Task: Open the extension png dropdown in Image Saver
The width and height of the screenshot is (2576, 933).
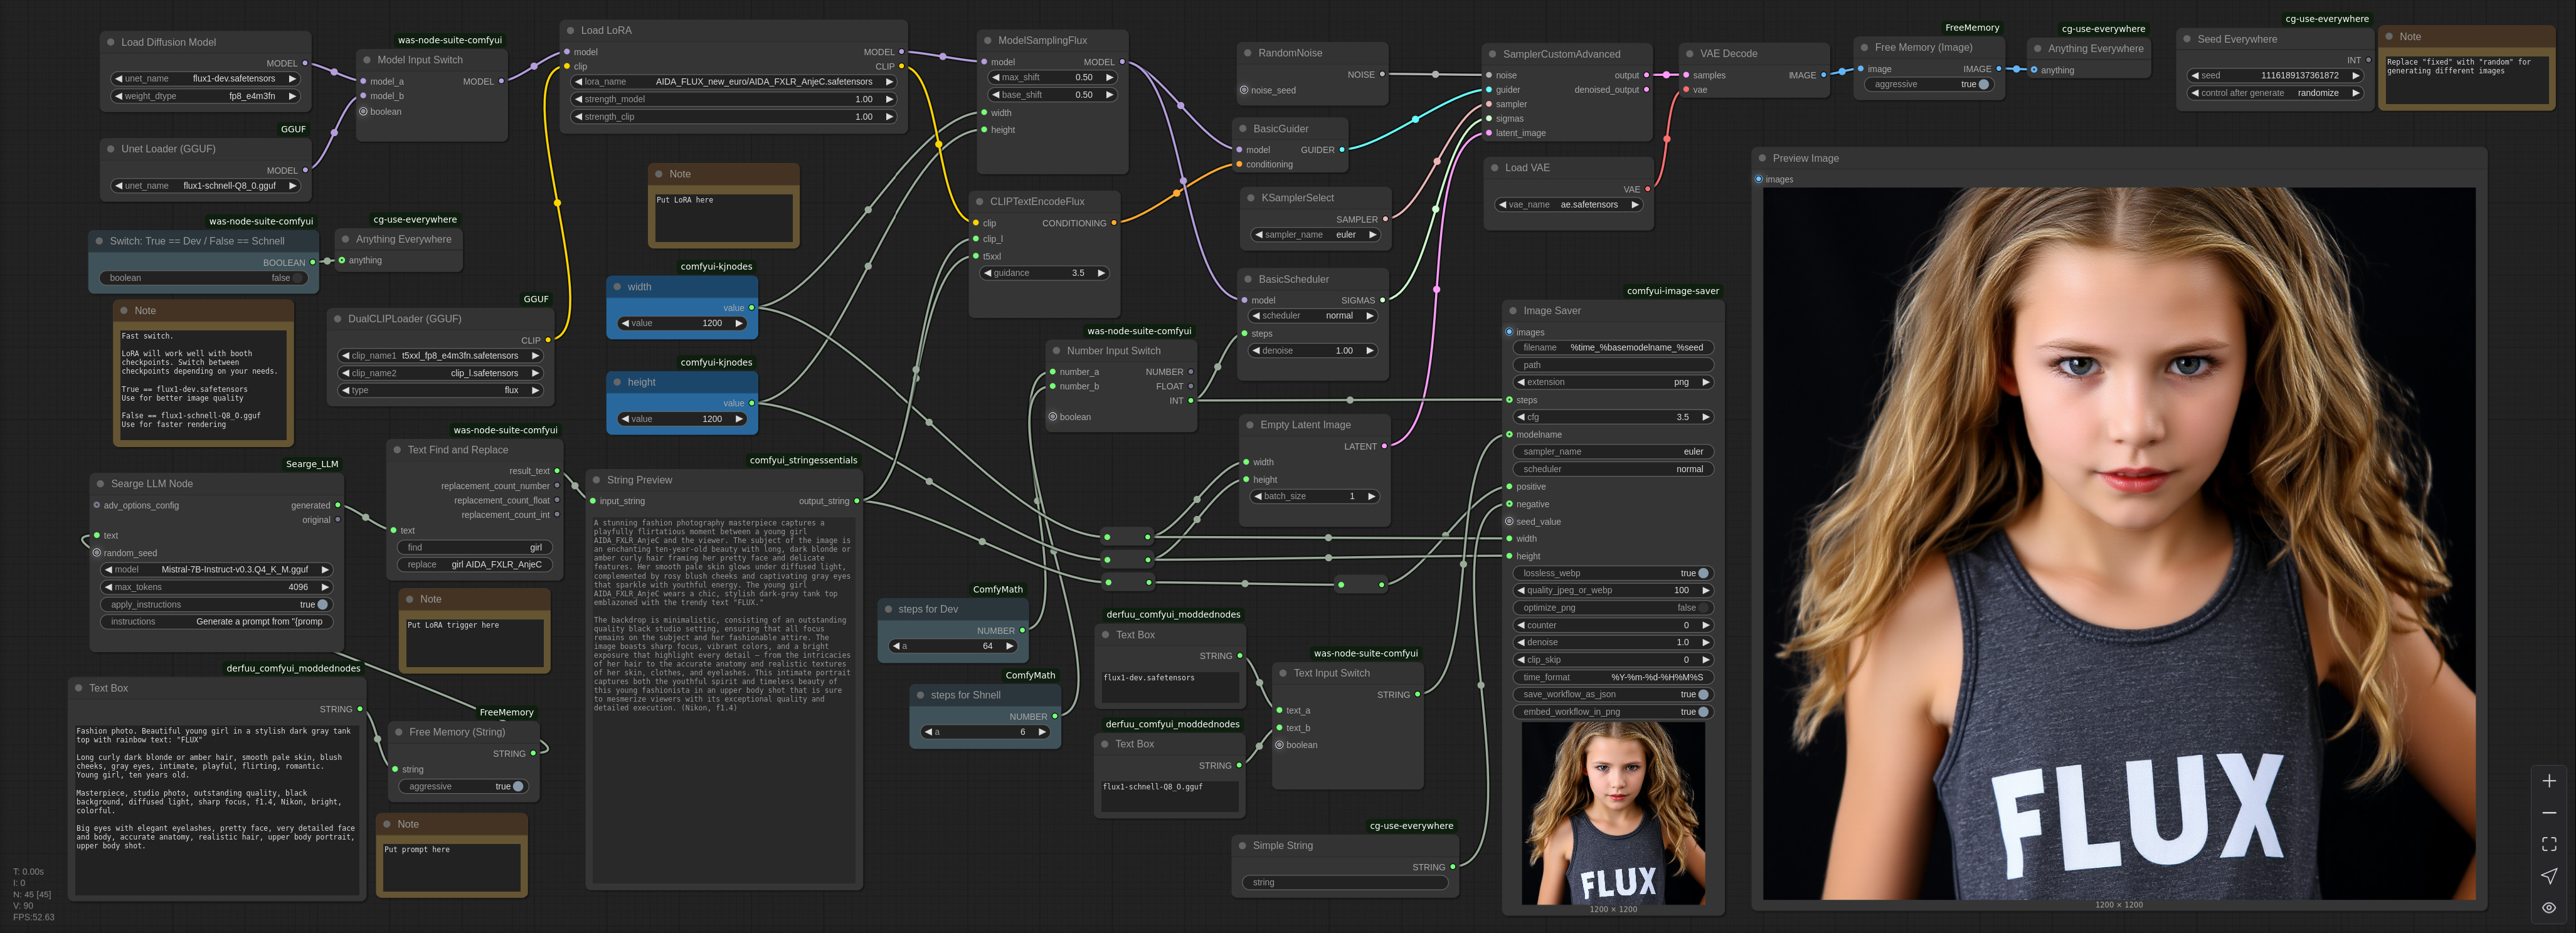Action: click(1613, 383)
